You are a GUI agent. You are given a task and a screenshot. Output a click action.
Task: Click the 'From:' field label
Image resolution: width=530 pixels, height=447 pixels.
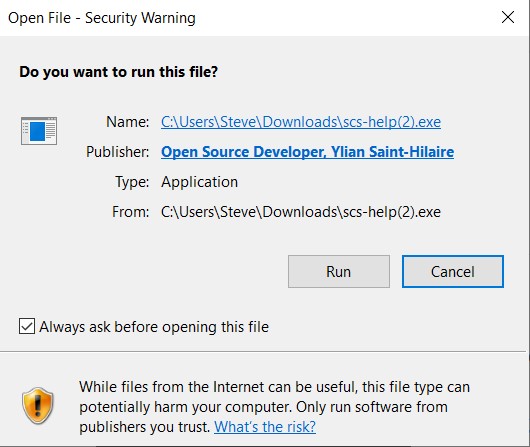[x=130, y=212]
